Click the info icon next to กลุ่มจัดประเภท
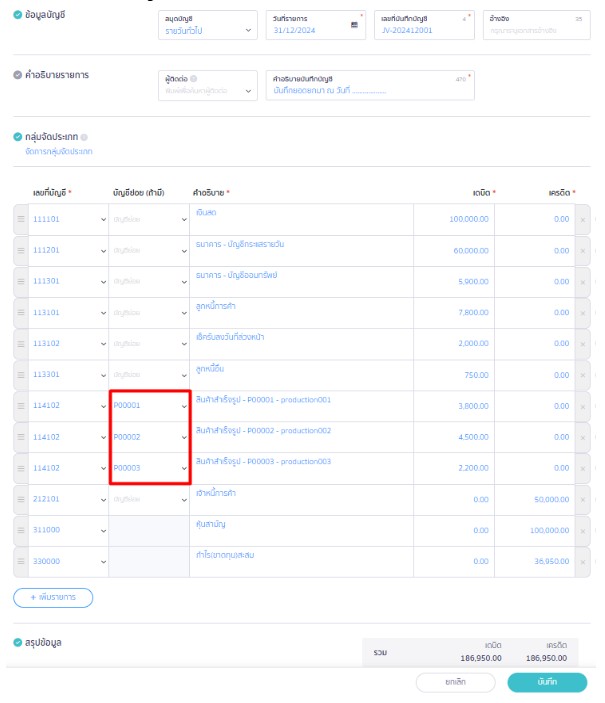This screenshot has width=605, height=703. (84, 137)
